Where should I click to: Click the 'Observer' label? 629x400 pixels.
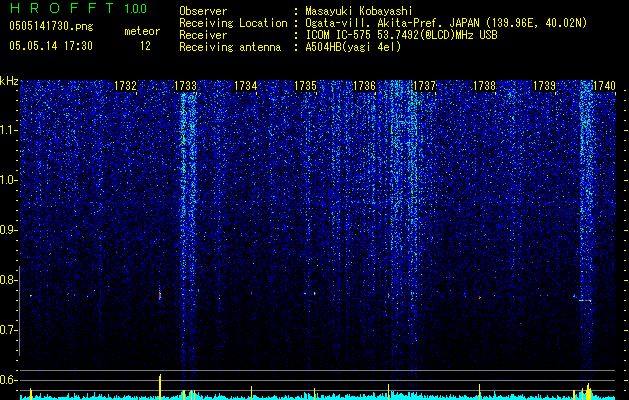pos(203,11)
